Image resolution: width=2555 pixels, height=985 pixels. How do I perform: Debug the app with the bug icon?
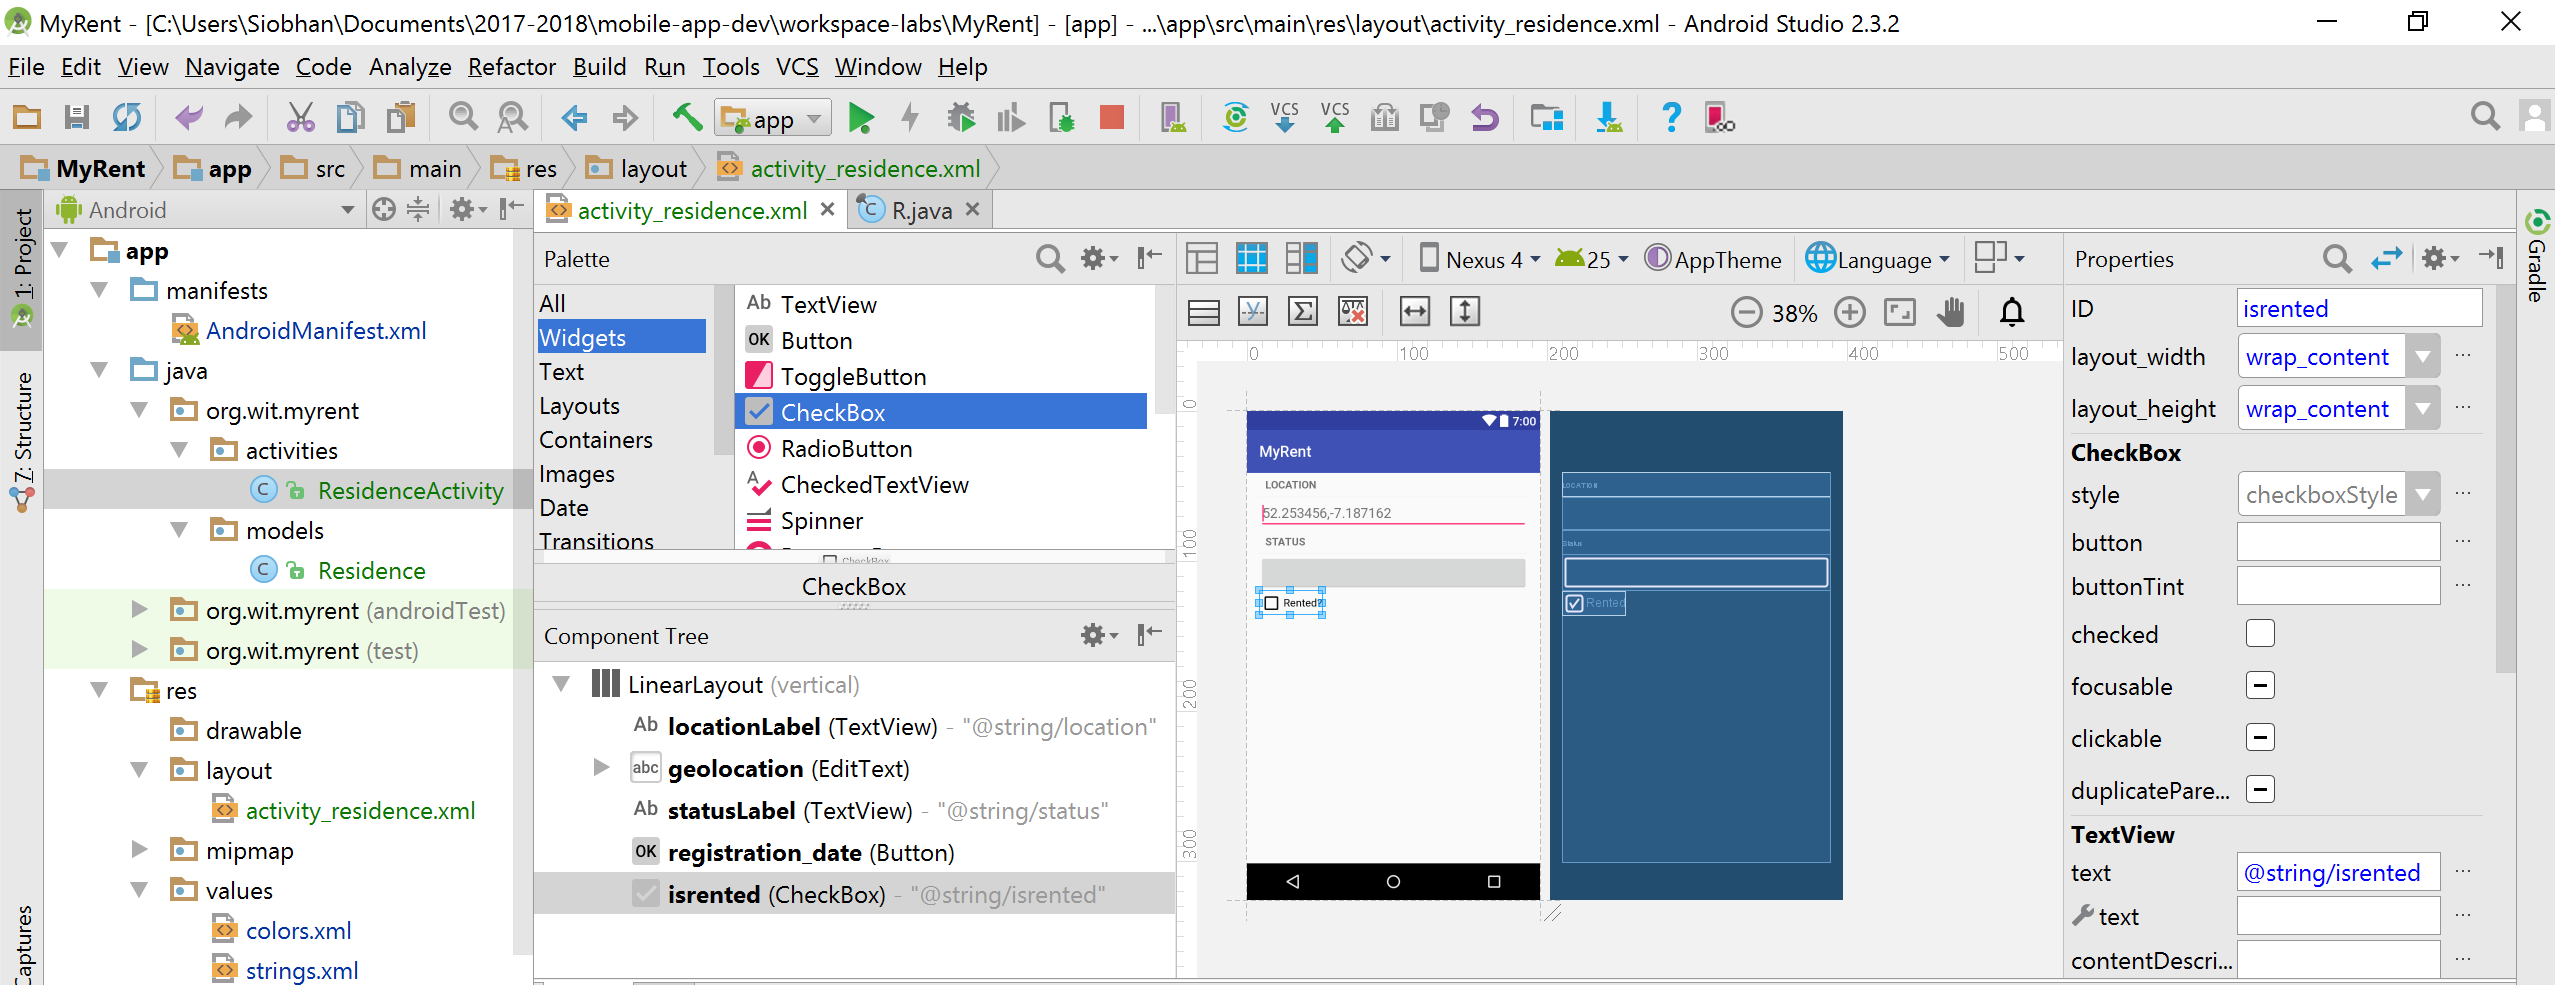pyautogui.click(x=961, y=117)
